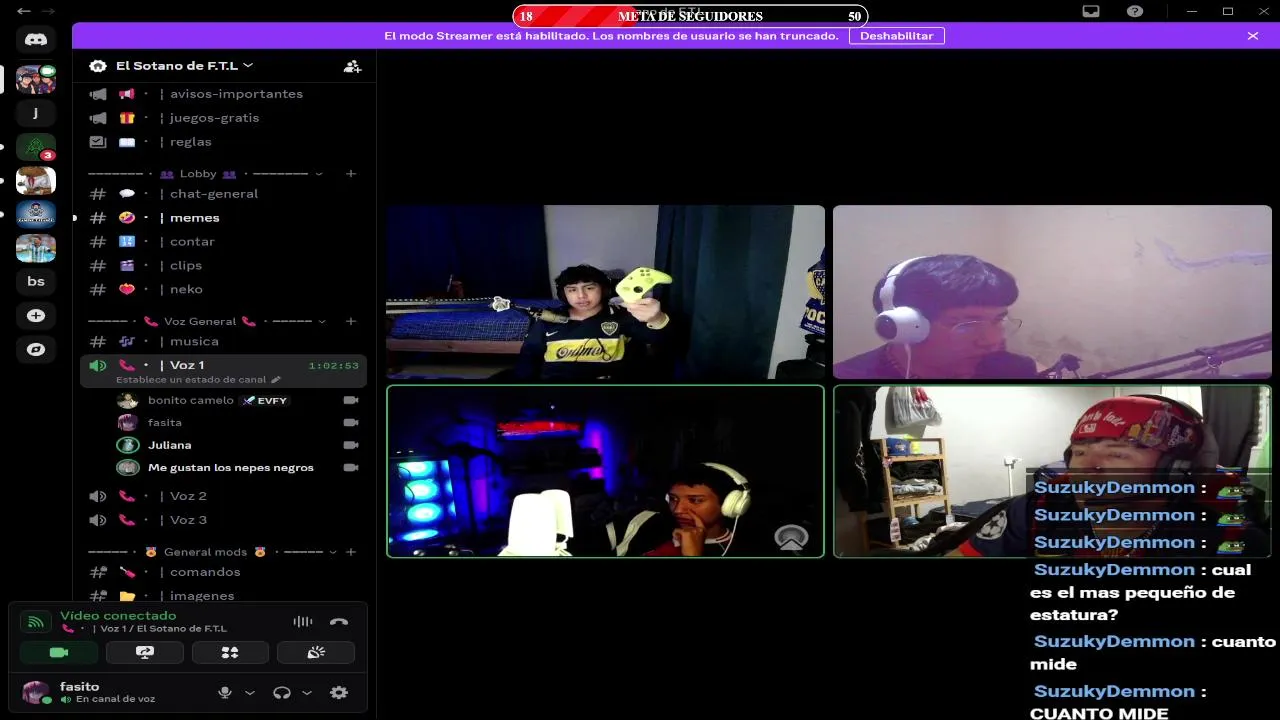Viewport: 1280px width, 720px height.
Task: Deafen with the headphones icon
Action: [282, 692]
